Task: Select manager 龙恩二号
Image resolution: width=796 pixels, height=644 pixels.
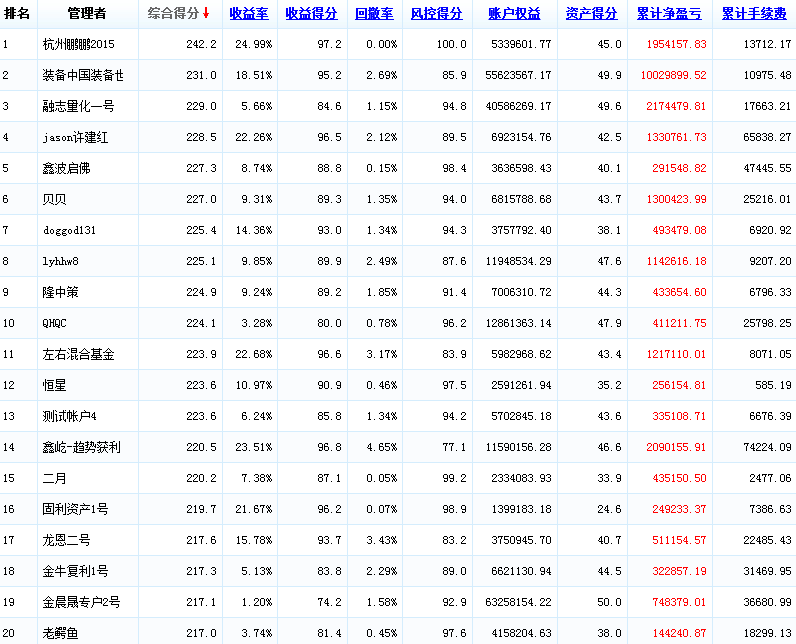Action: pos(66,540)
